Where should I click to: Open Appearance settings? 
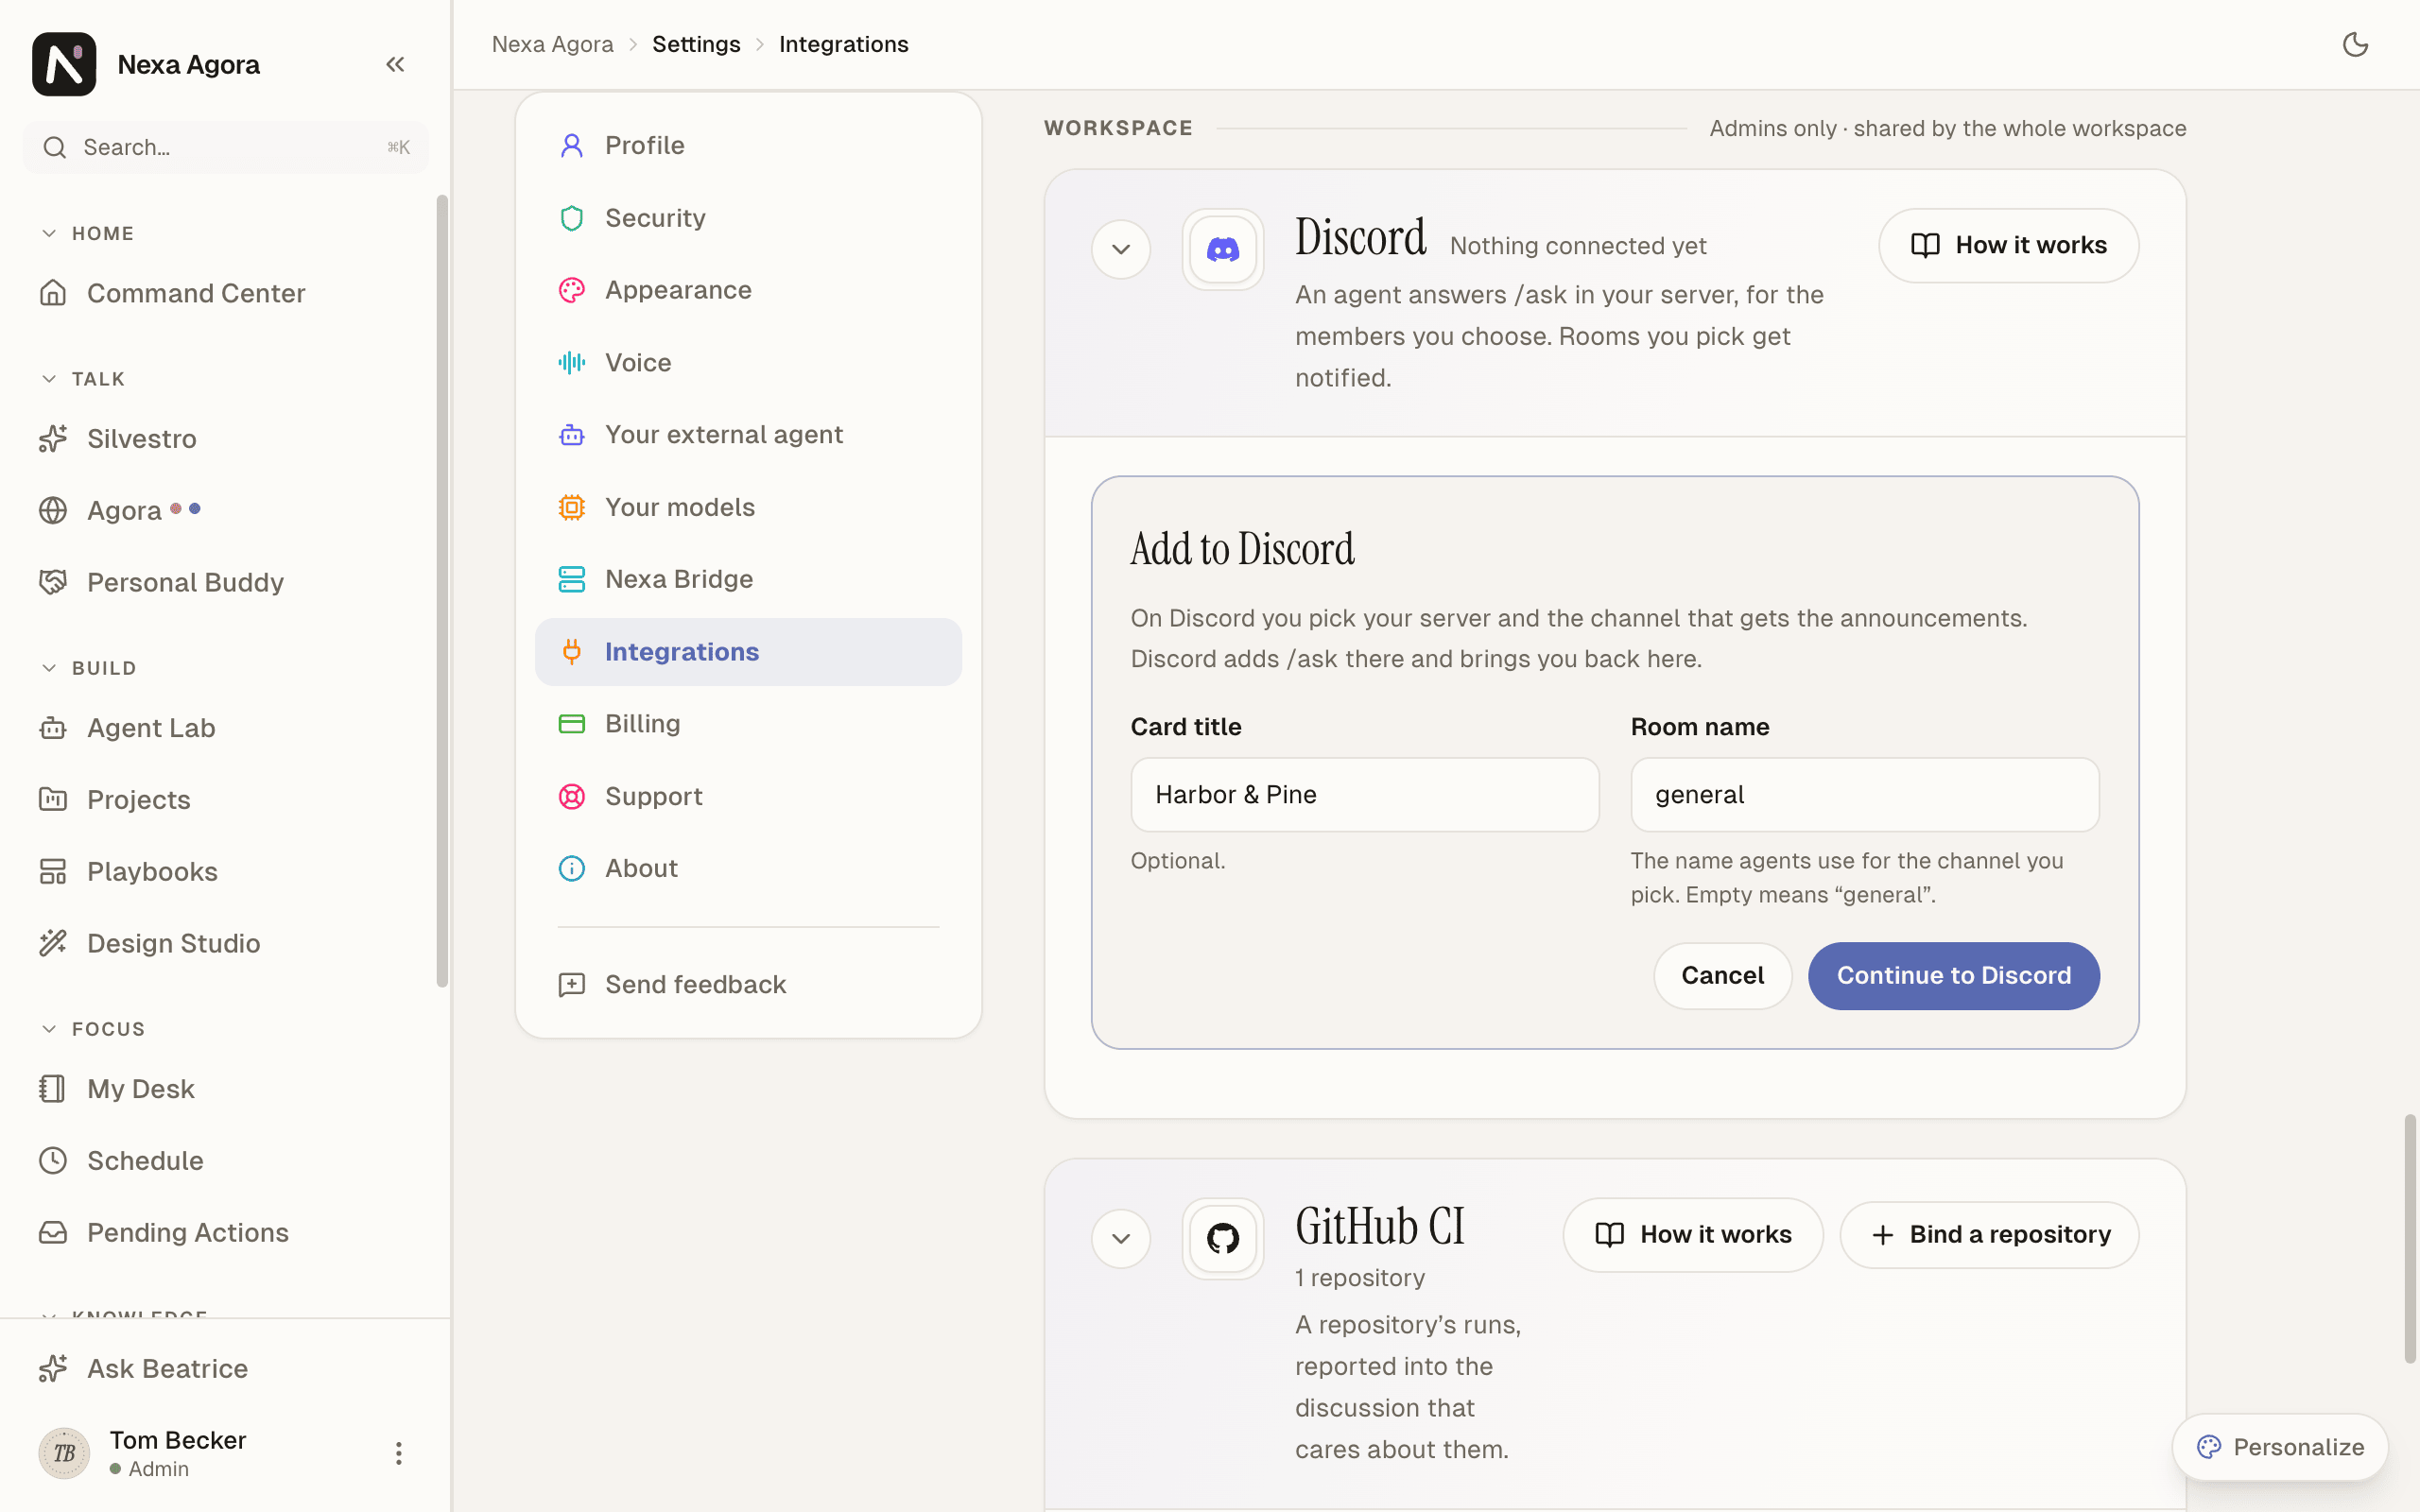tap(748, 290)
